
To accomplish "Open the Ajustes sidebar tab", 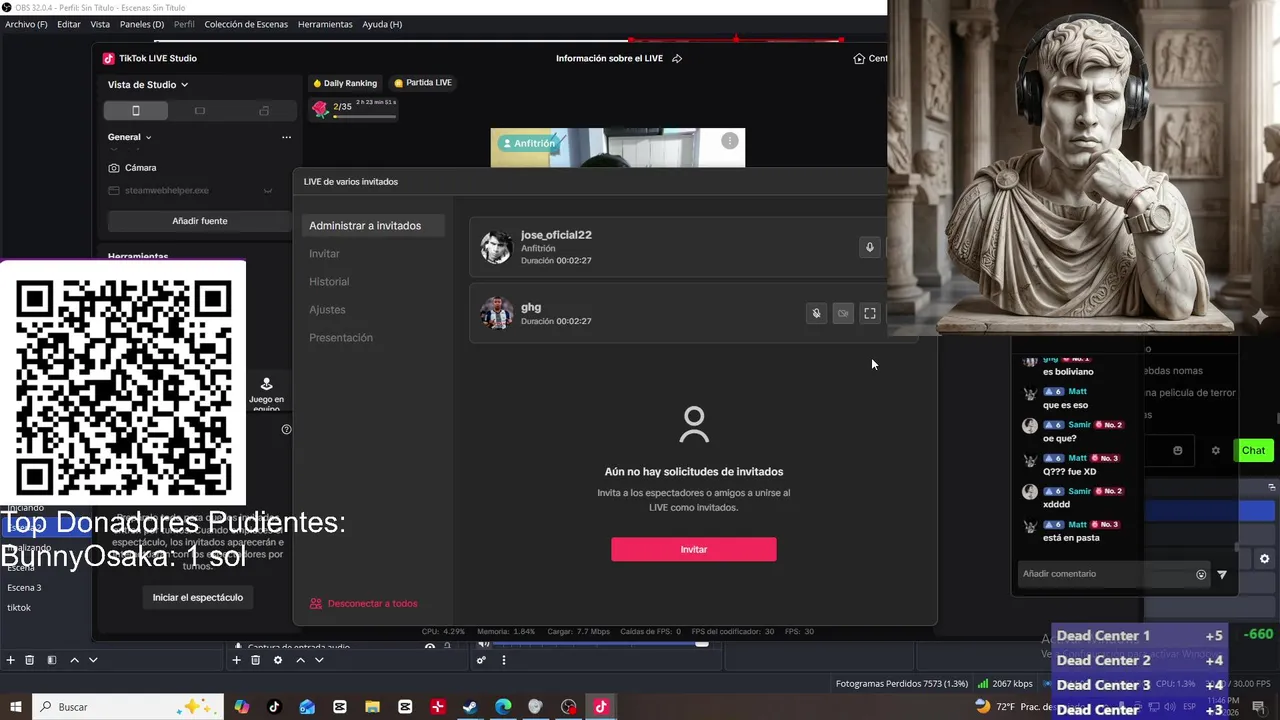I will coord(327,310).
